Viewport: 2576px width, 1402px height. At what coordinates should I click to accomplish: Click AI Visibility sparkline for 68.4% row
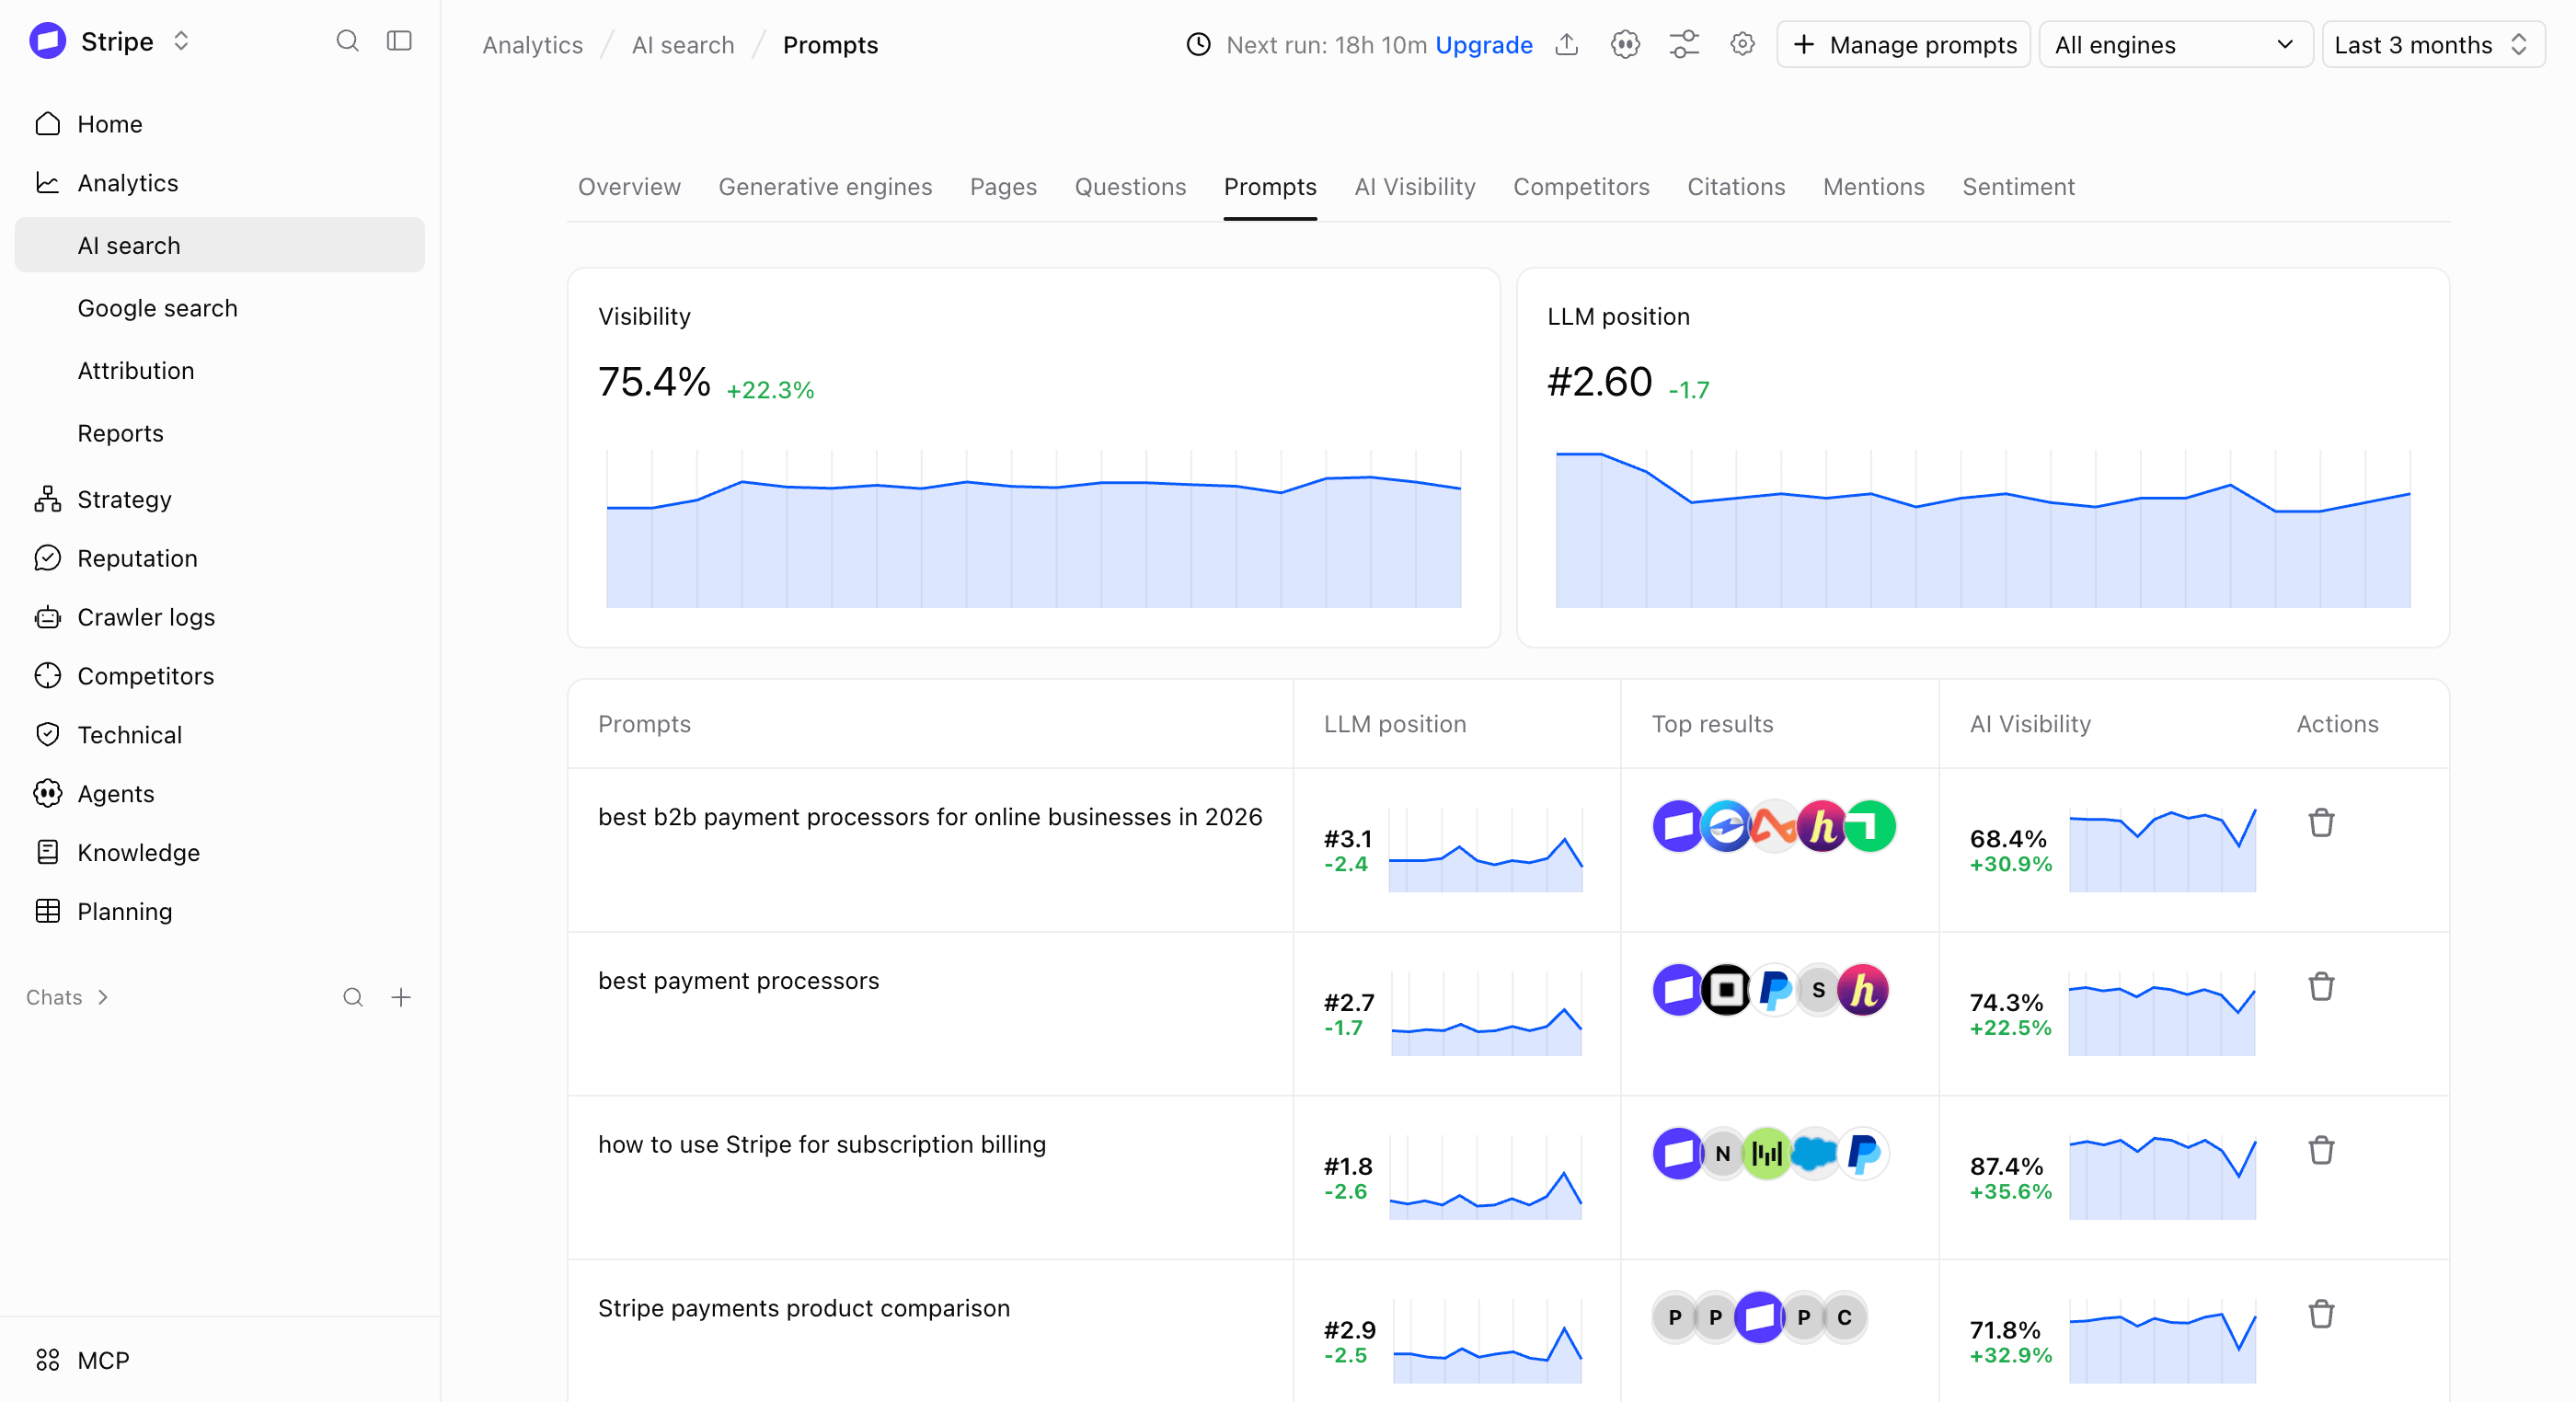tap(2162, 850)
